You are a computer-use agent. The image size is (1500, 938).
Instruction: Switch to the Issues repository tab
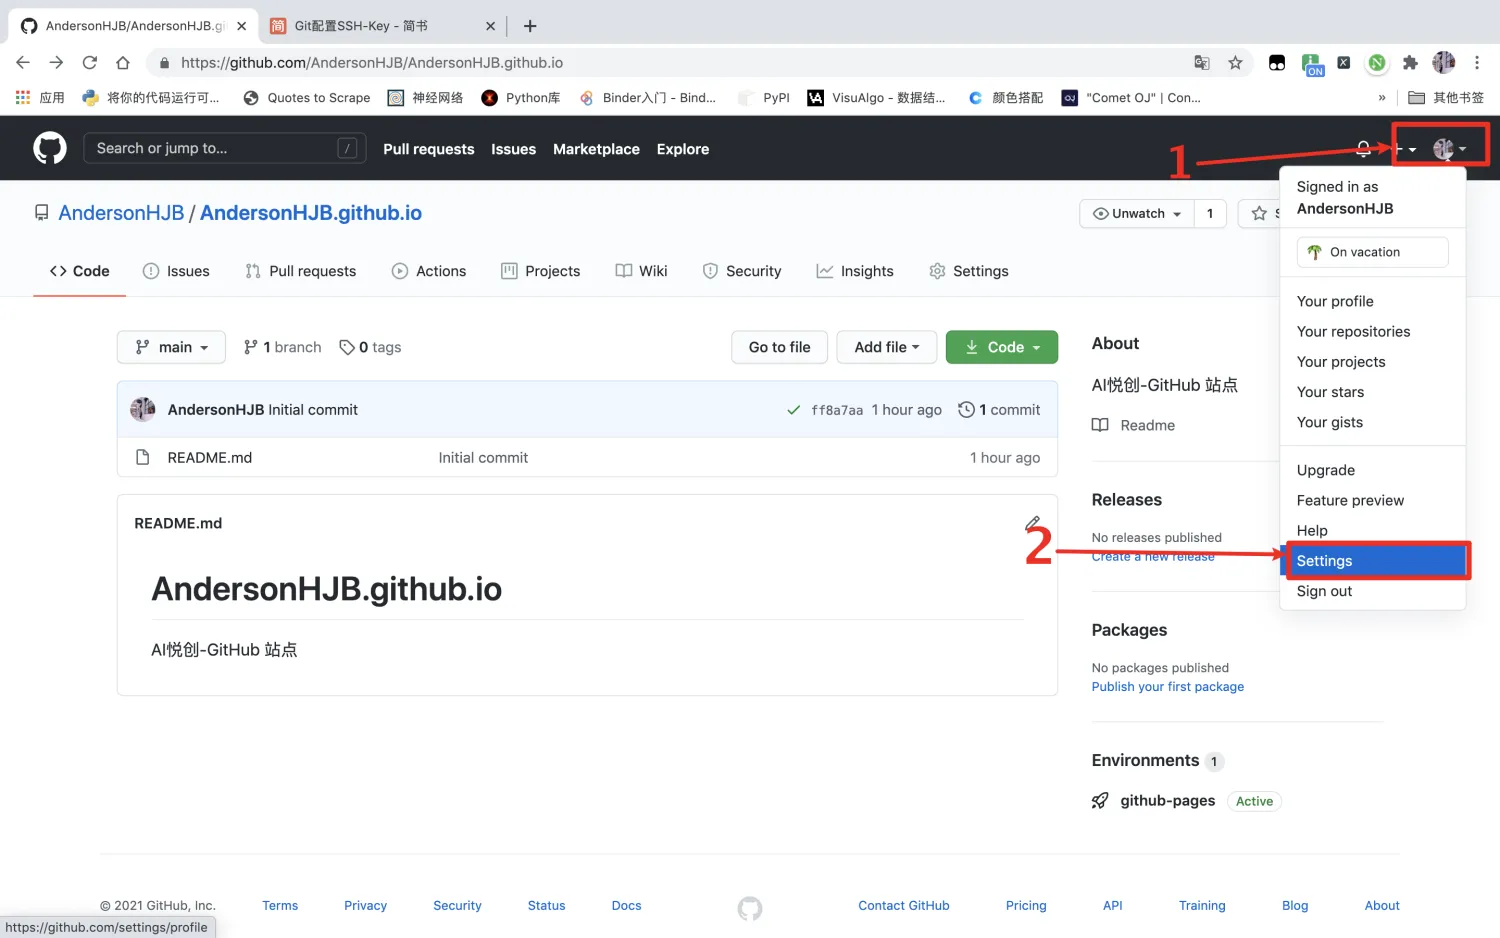tap(176, 271)
